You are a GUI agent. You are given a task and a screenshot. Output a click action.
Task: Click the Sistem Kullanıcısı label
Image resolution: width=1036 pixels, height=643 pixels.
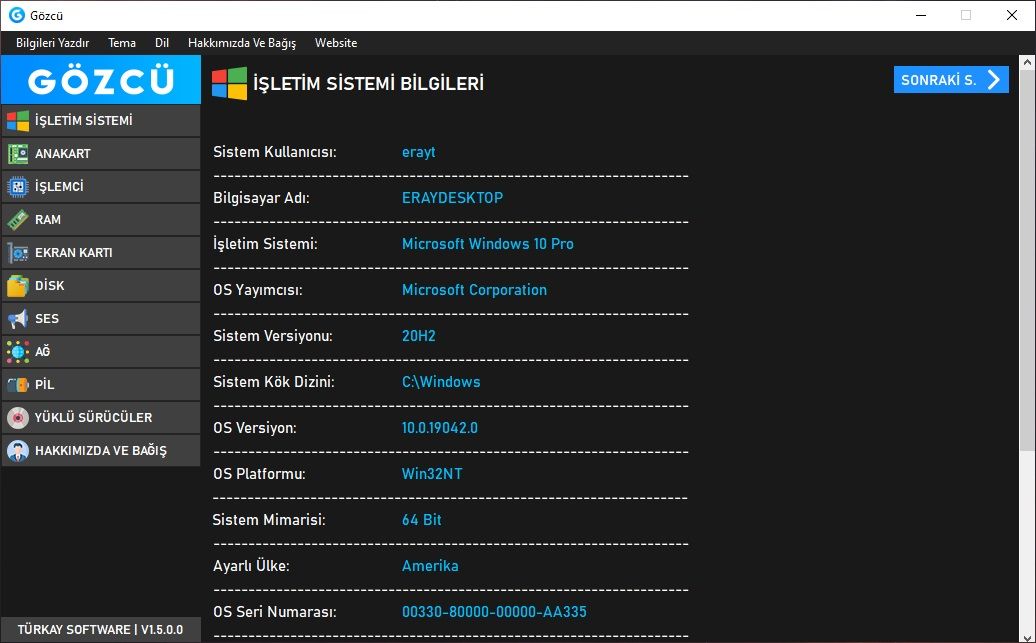pos(275,152)
